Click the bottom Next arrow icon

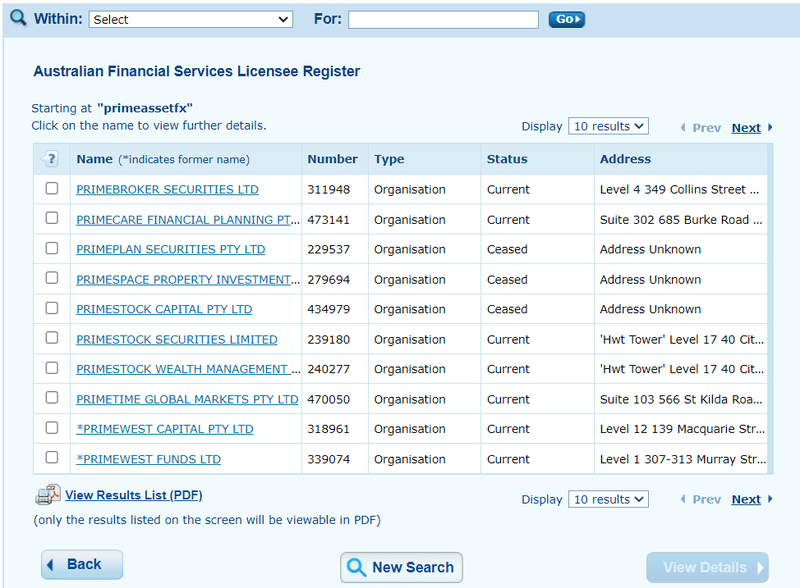click(769, 499)
